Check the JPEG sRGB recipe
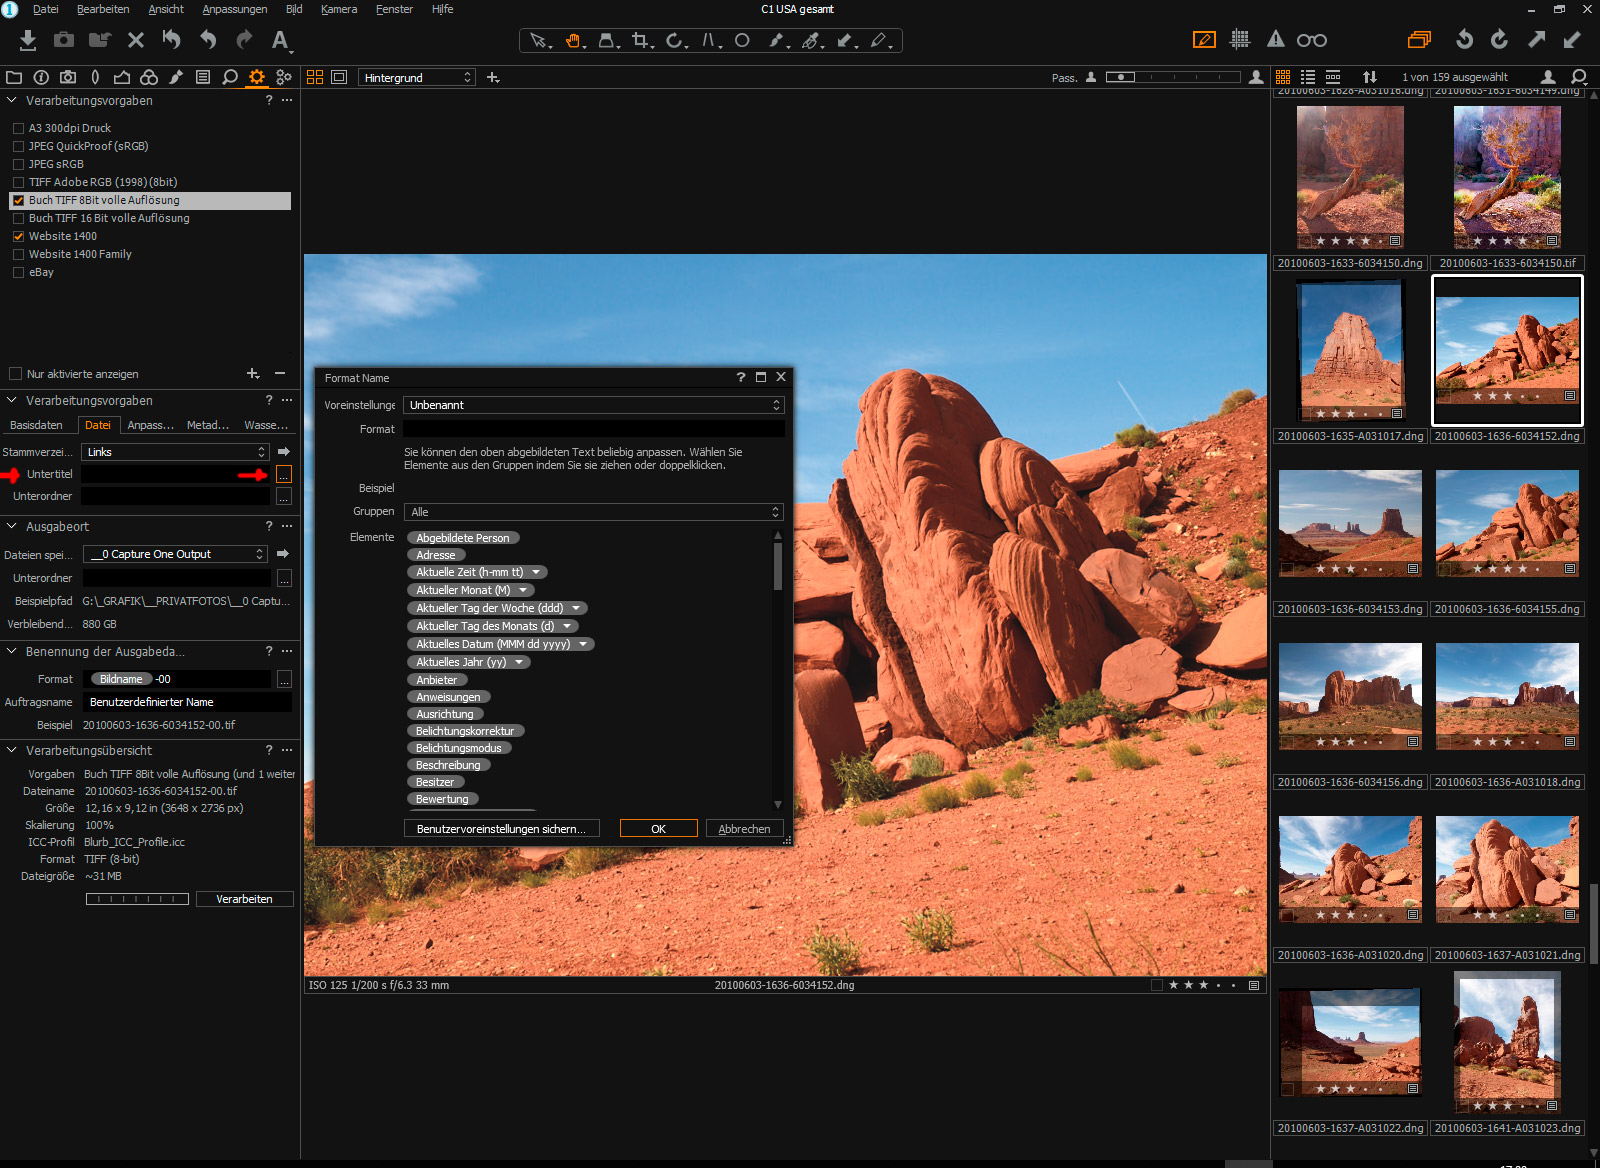Image resolution: width=1600 pixels, height=1168 pixels. 18,164
